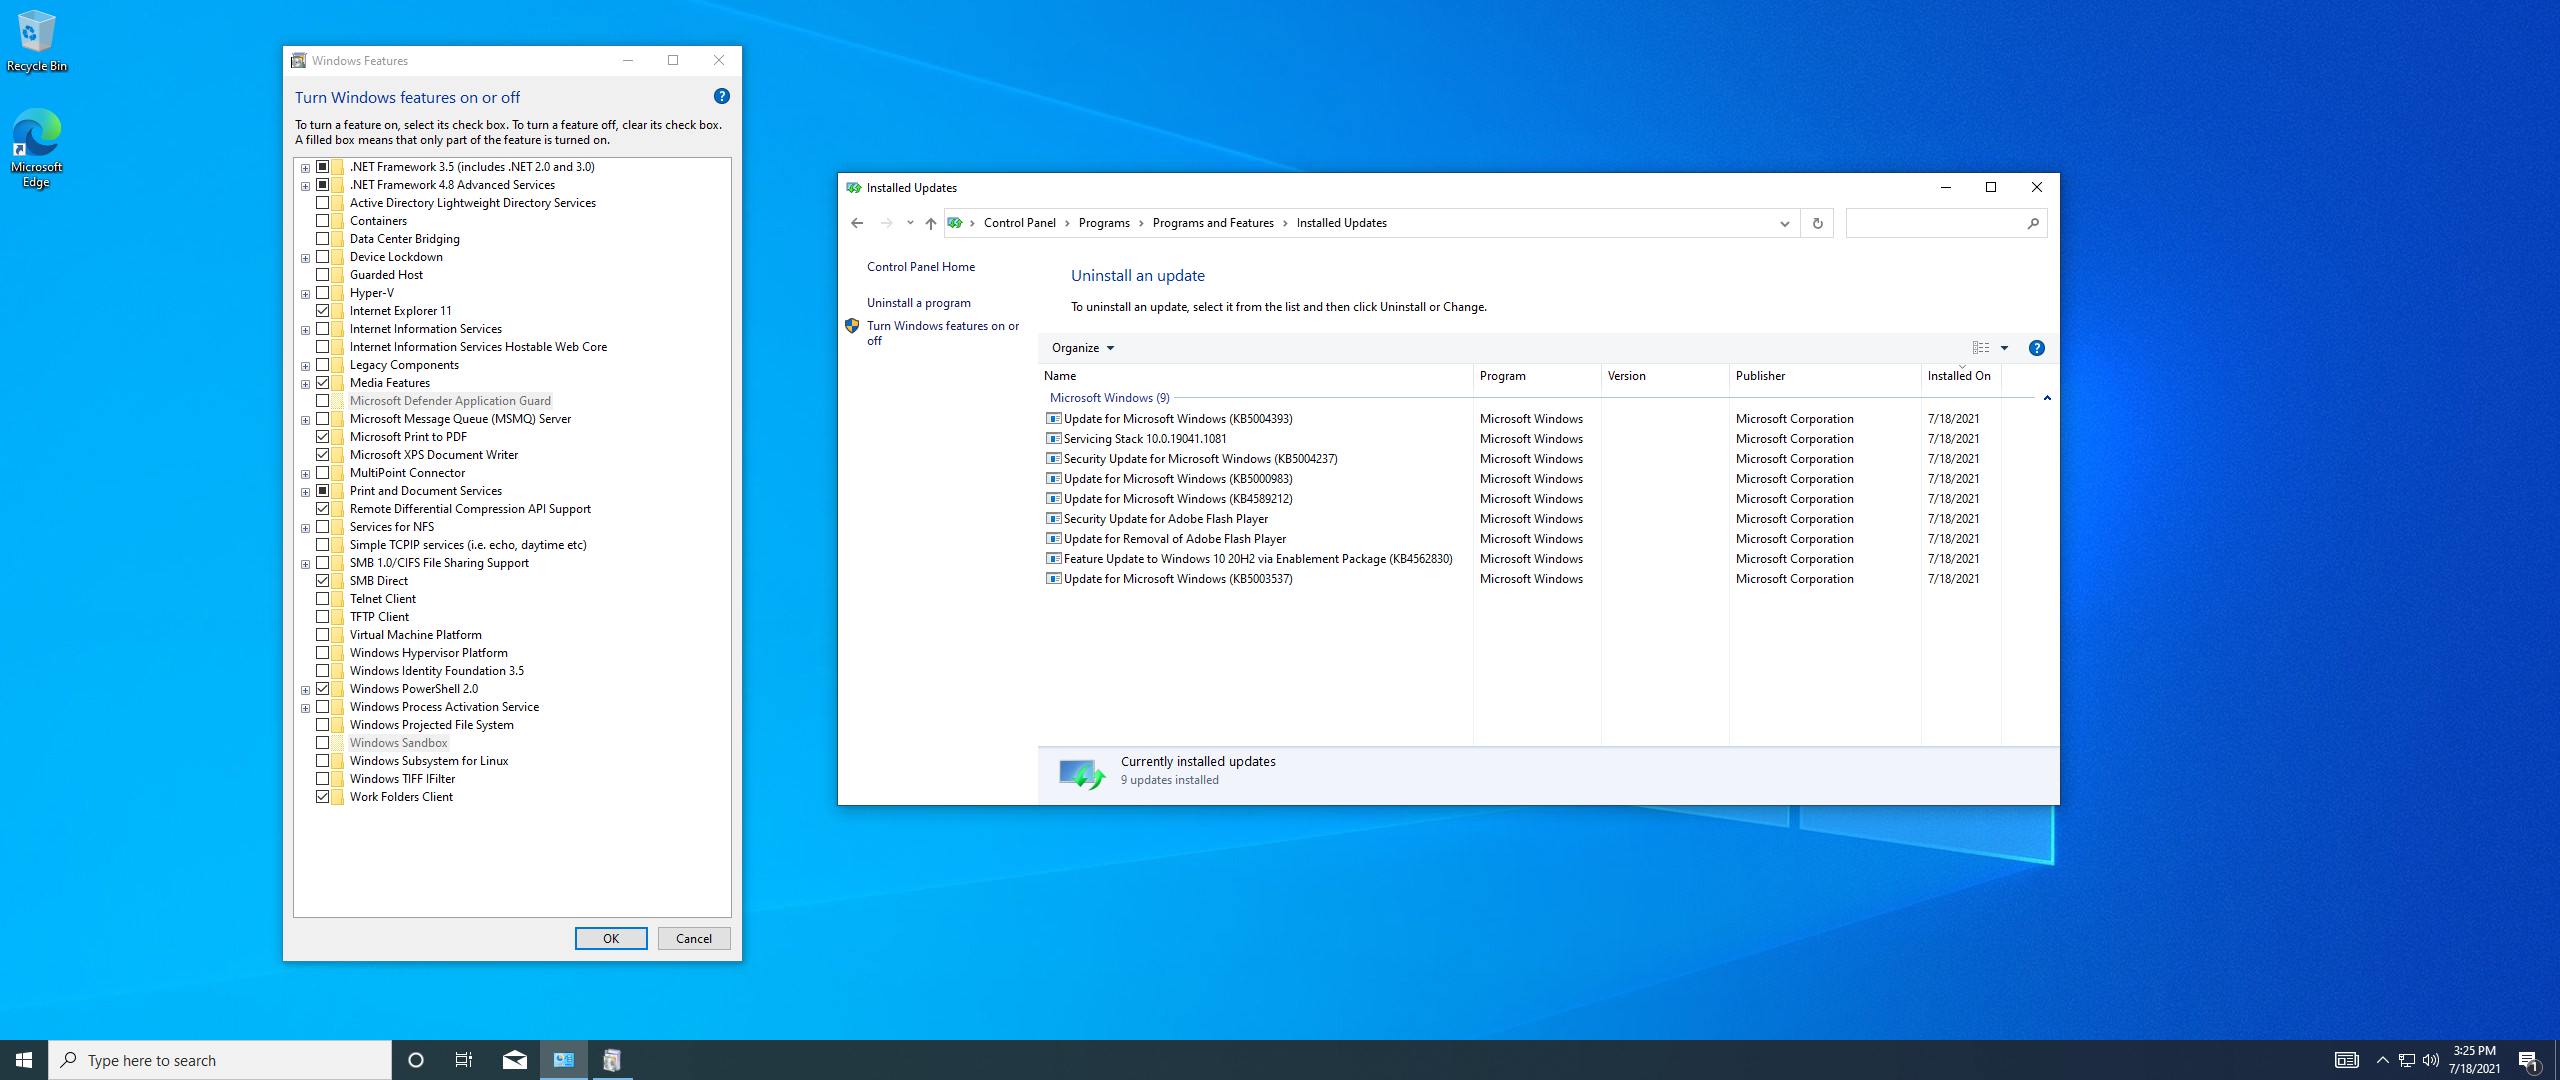Uncheck Internet Explorer 11
This screenshot has height=1080, width=2560.
[323, 311]
